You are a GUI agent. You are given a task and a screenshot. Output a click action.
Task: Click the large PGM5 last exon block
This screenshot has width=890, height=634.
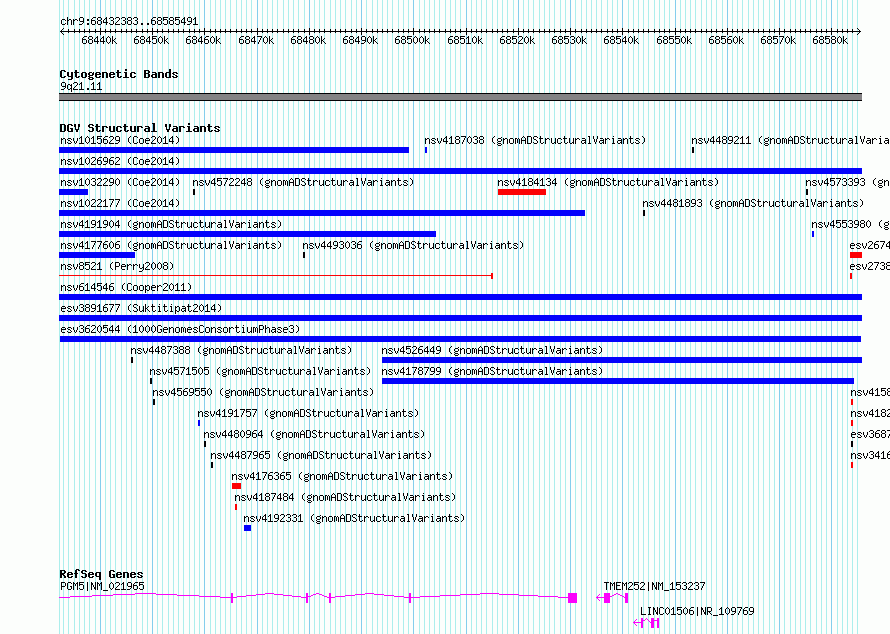(573, 598)
